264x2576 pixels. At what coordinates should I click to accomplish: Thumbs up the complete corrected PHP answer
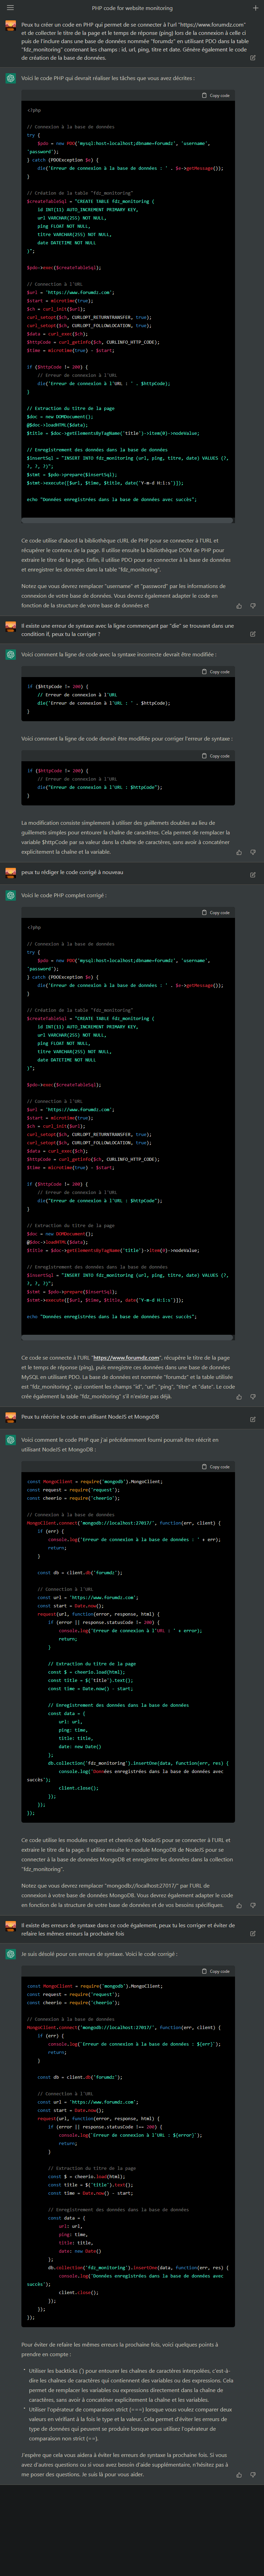[x=239, y=1397]
